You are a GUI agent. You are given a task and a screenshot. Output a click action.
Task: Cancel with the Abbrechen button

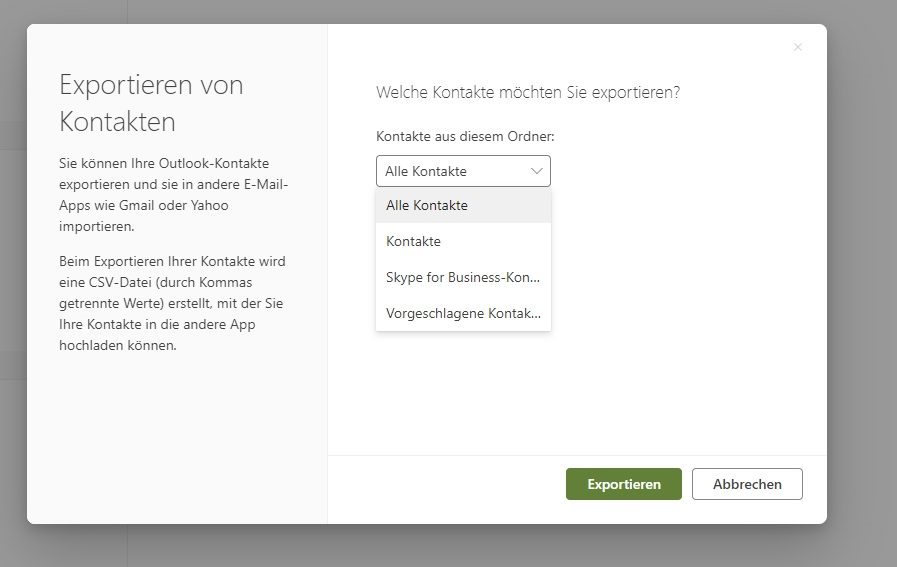[x=747, y=484]
